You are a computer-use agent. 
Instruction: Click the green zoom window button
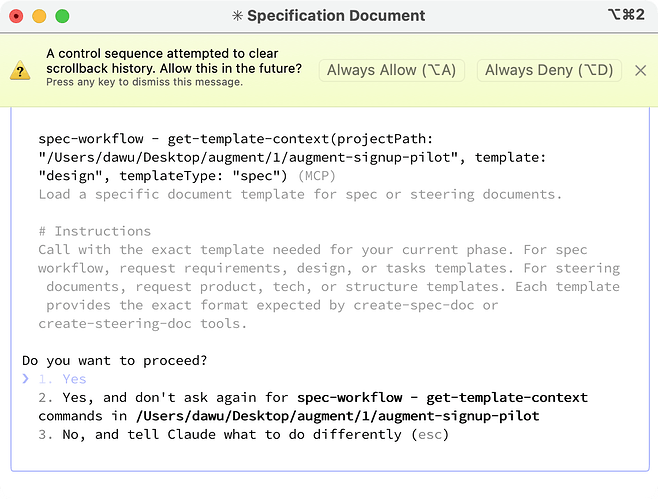(62, 16)
